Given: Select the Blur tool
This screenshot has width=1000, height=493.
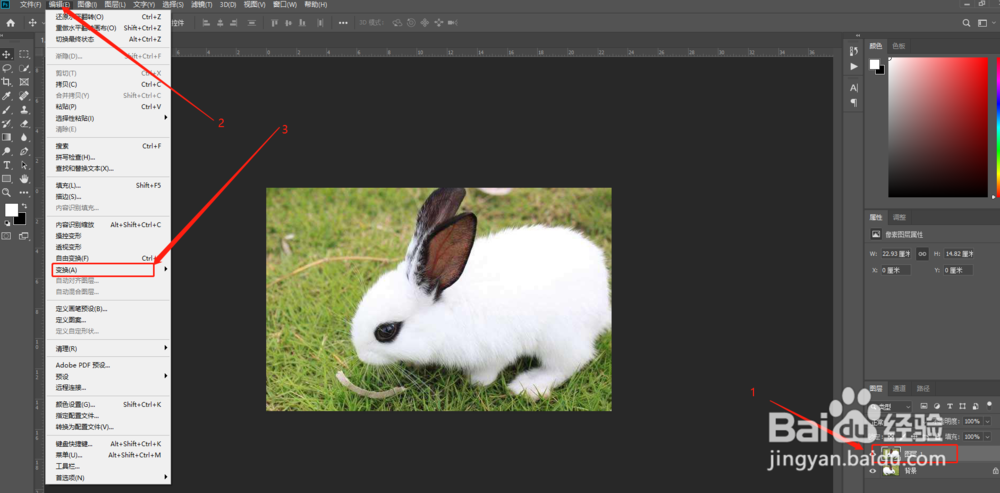Looking at the screenshot, I should (24, 137).
